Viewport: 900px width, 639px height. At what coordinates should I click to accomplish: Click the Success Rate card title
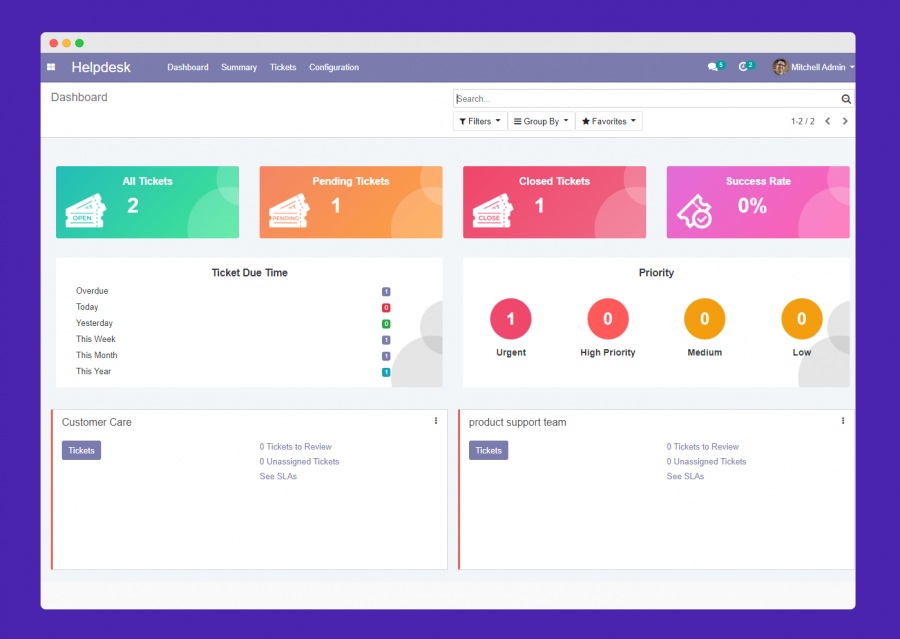(x=758, y=181)
